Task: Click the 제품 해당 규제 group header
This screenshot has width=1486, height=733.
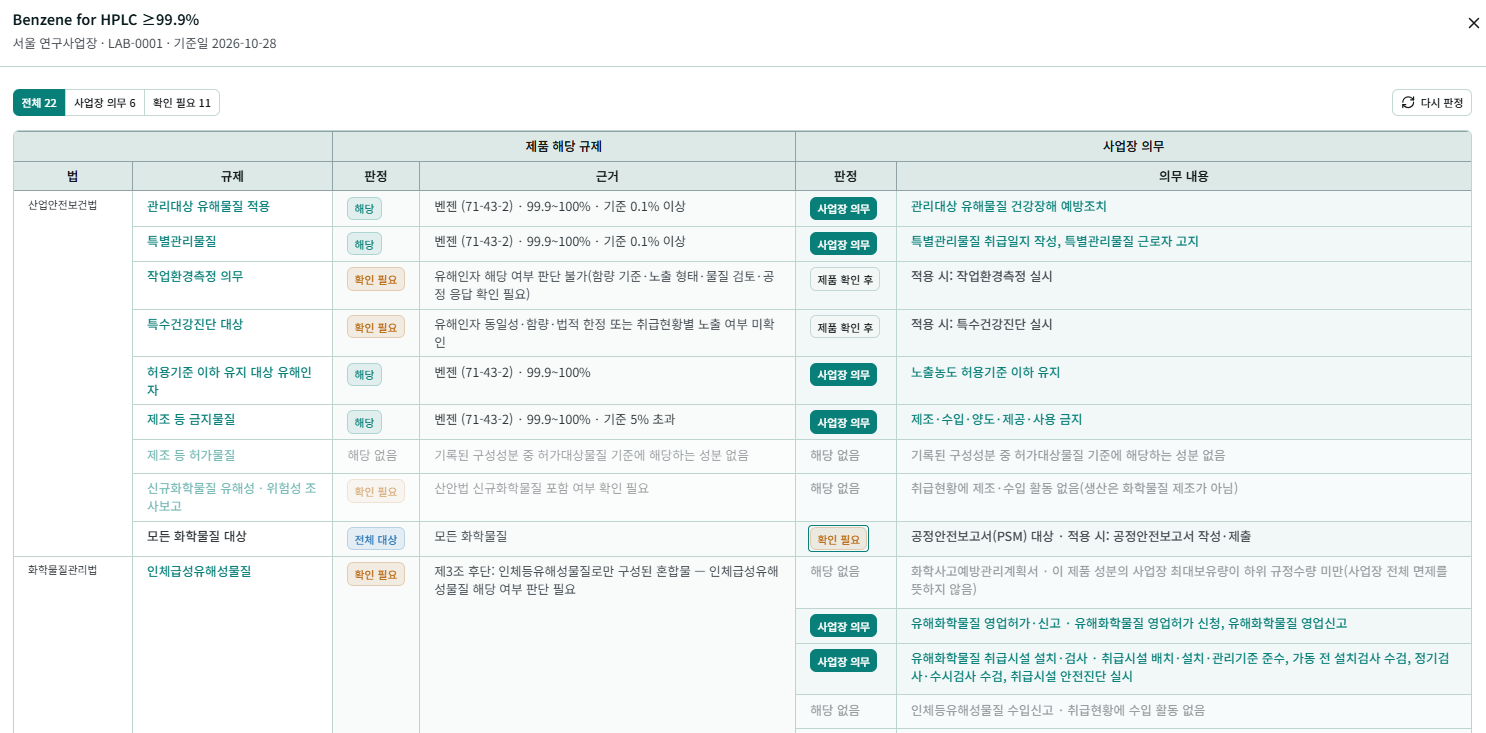Action: tap(564, 146)
